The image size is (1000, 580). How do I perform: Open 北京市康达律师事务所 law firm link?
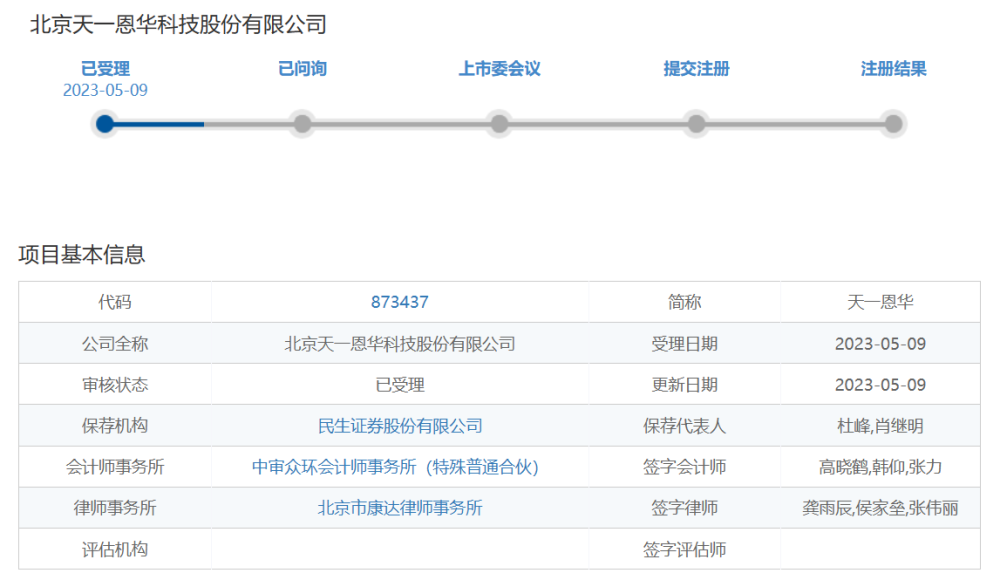click(x=400, y=508)
